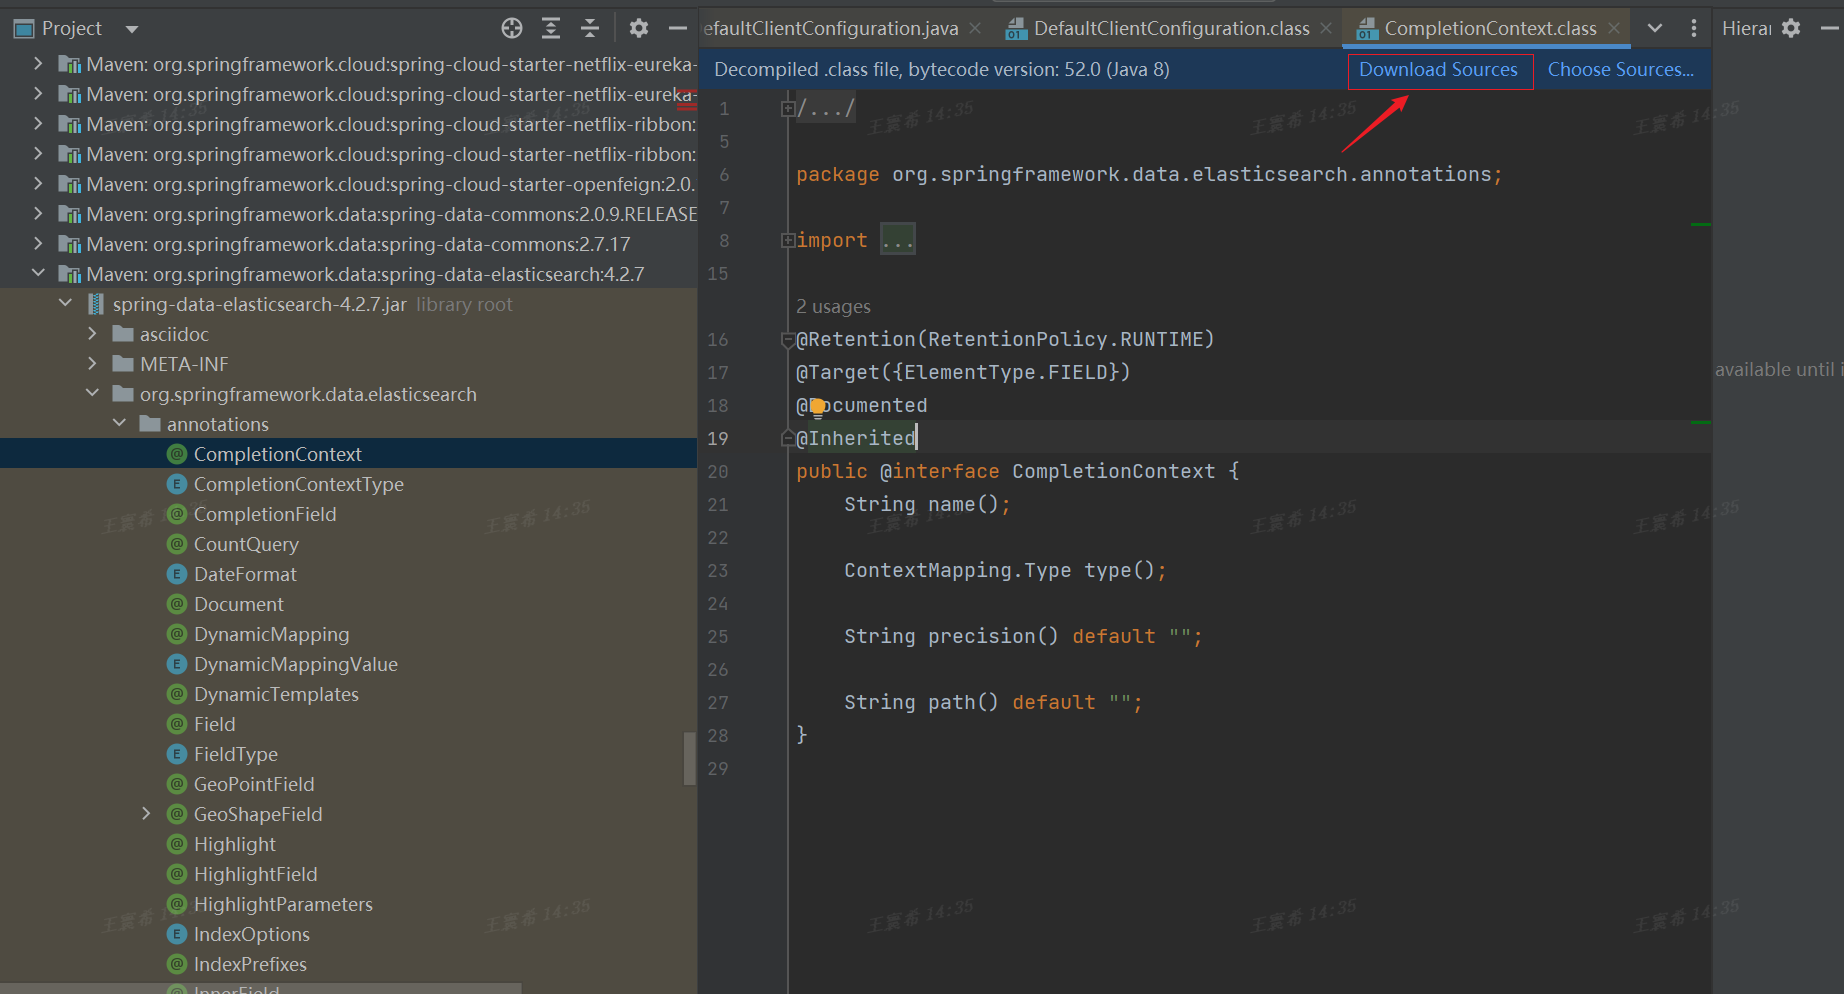This screenshot has height=994, width=1844.
Task: Click the DynamicMappingValue enum icon
Action: point(177,664)
